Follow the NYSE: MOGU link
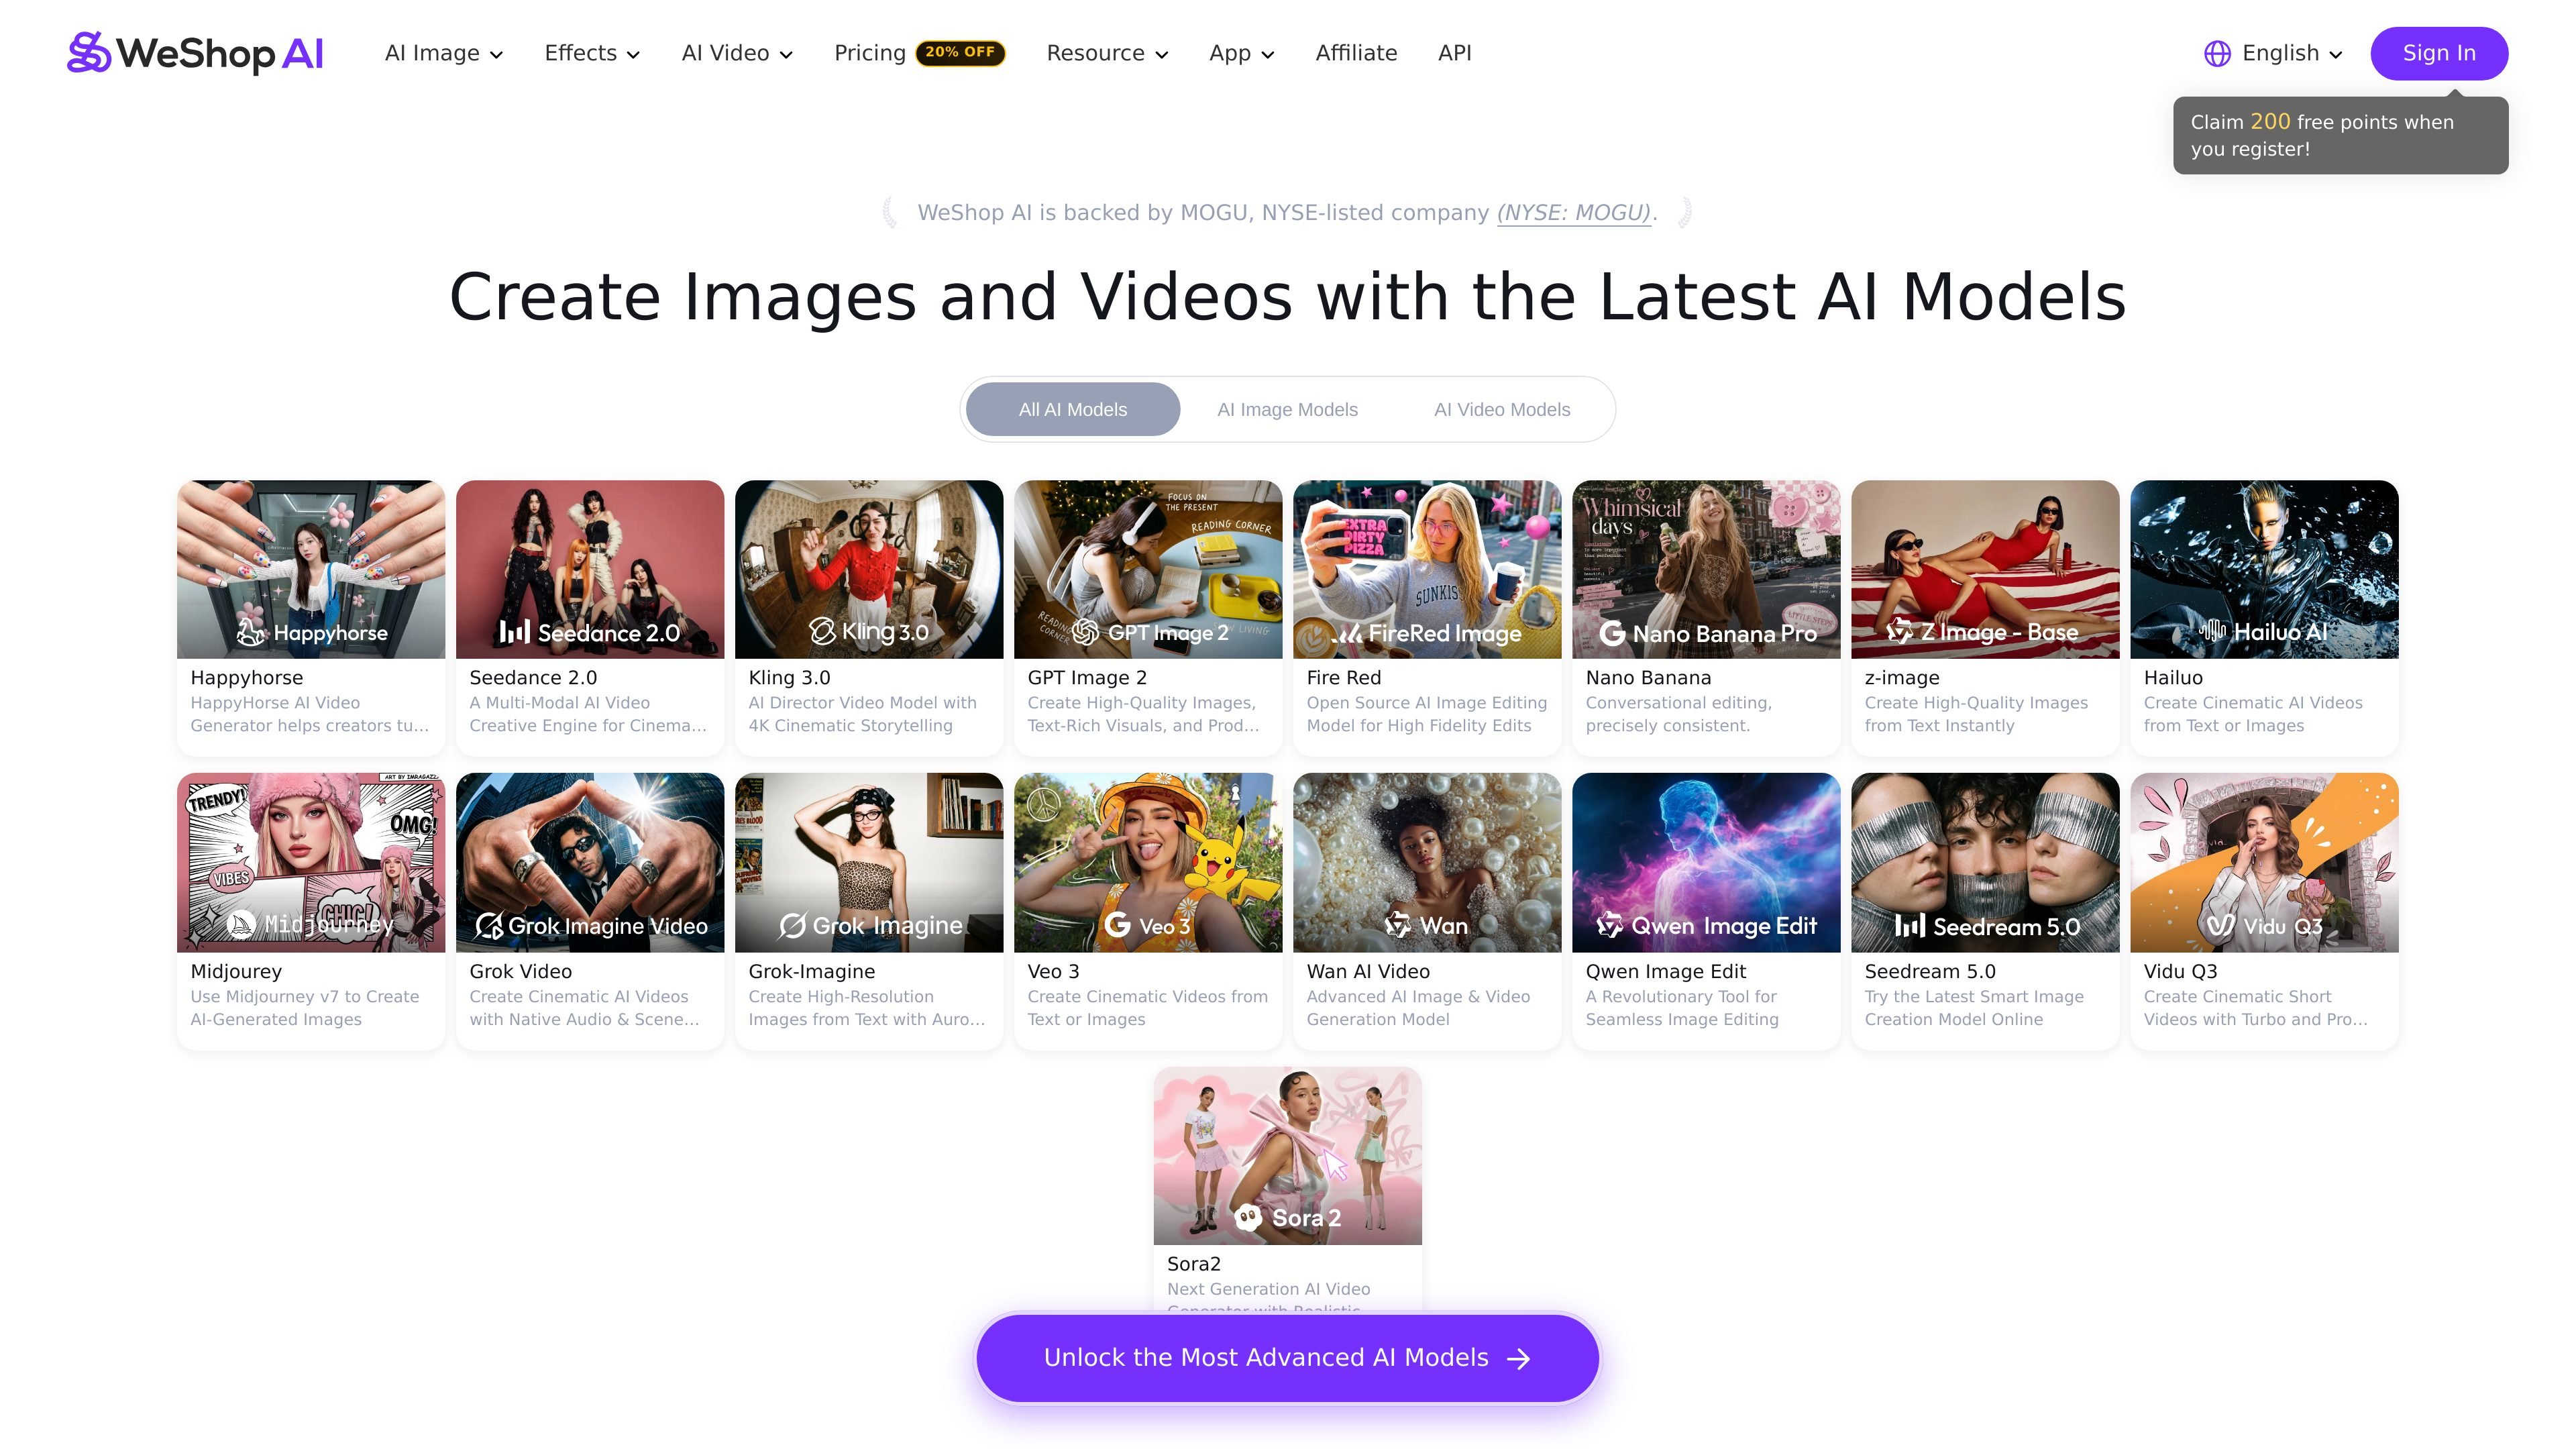Viewport: 2576px width, 1449px height. (1573, 213)
